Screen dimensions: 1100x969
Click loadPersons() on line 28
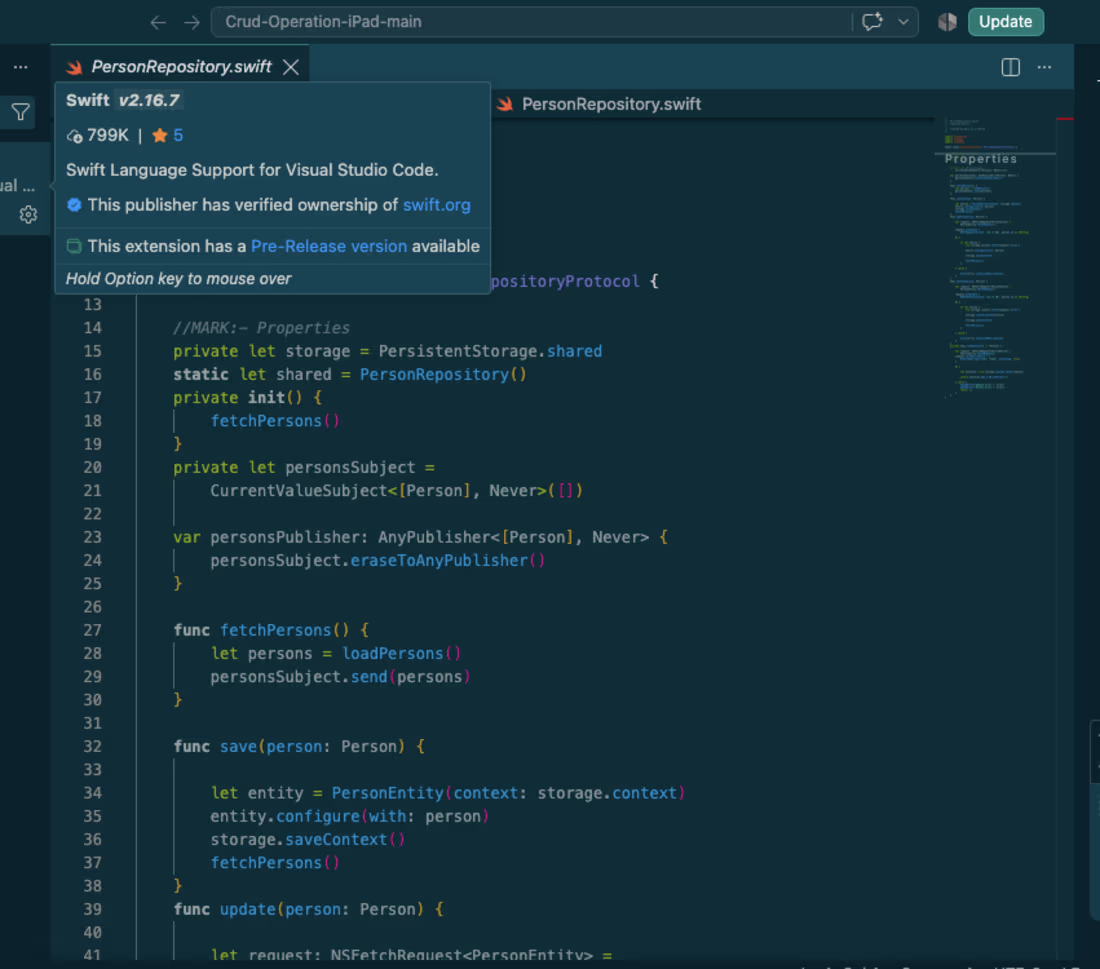click(x=401, y=653)
